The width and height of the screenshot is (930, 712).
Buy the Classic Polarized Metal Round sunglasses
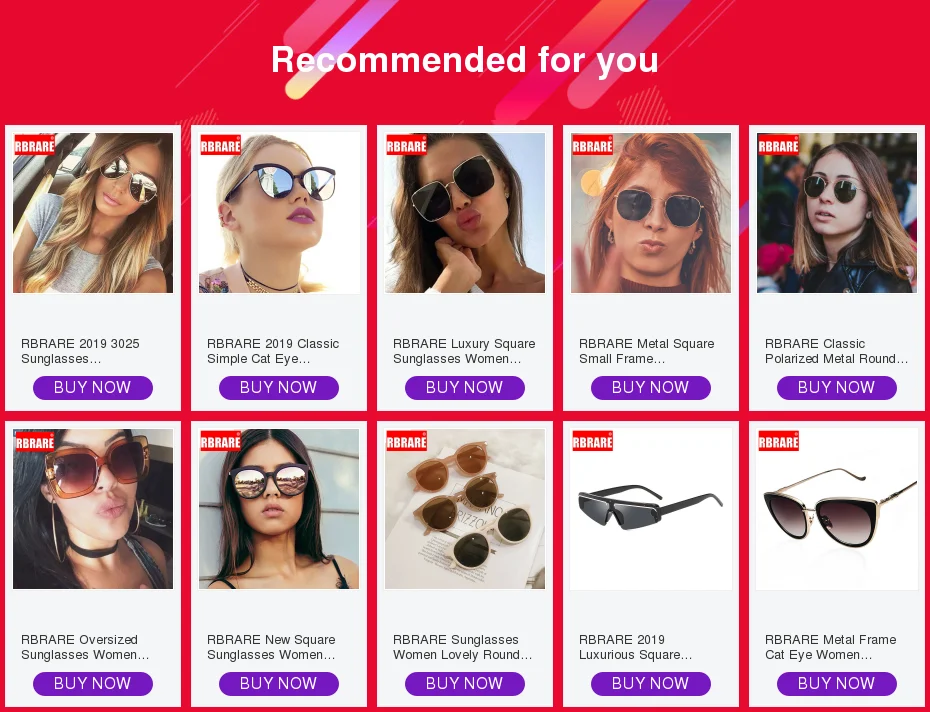tap(836, 387)
